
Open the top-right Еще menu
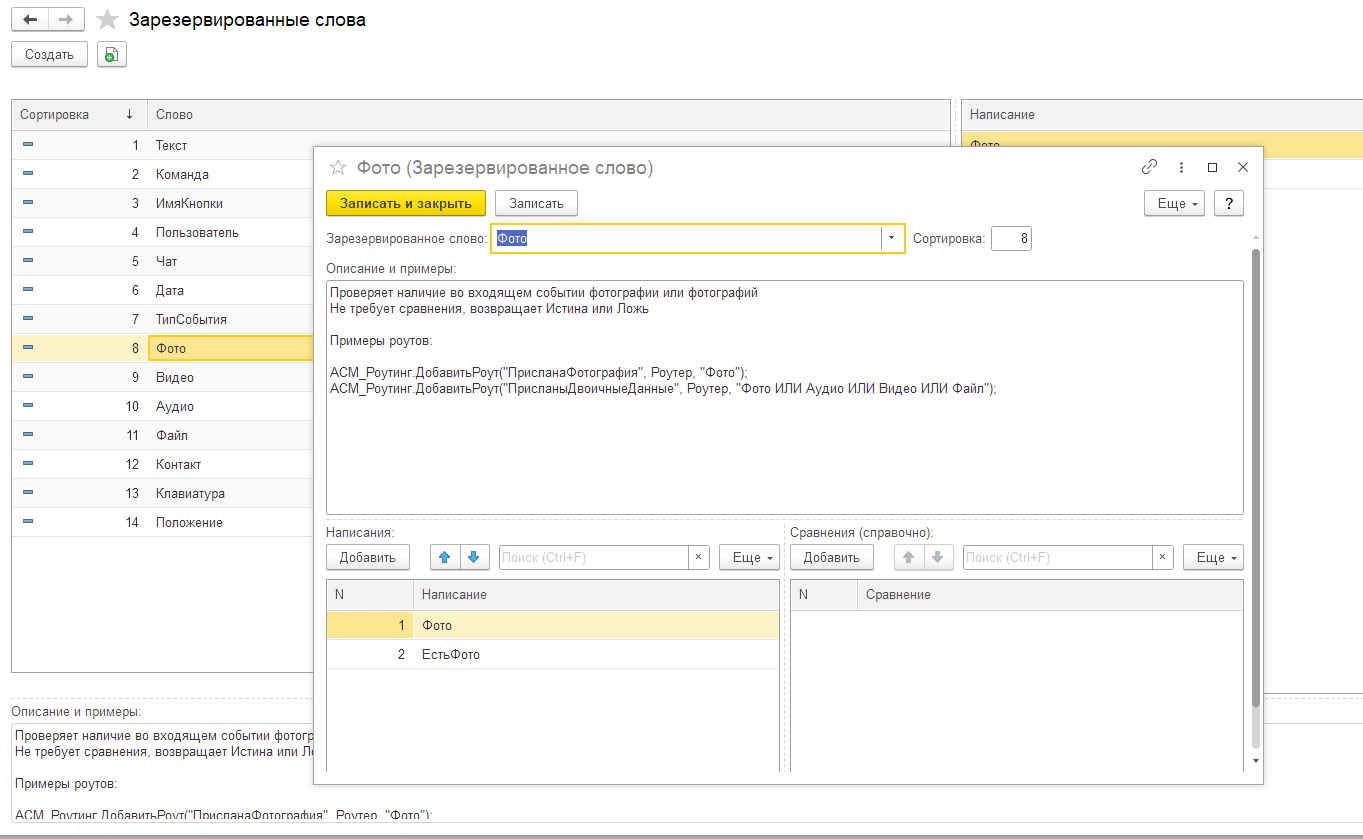click(1174, 203)
